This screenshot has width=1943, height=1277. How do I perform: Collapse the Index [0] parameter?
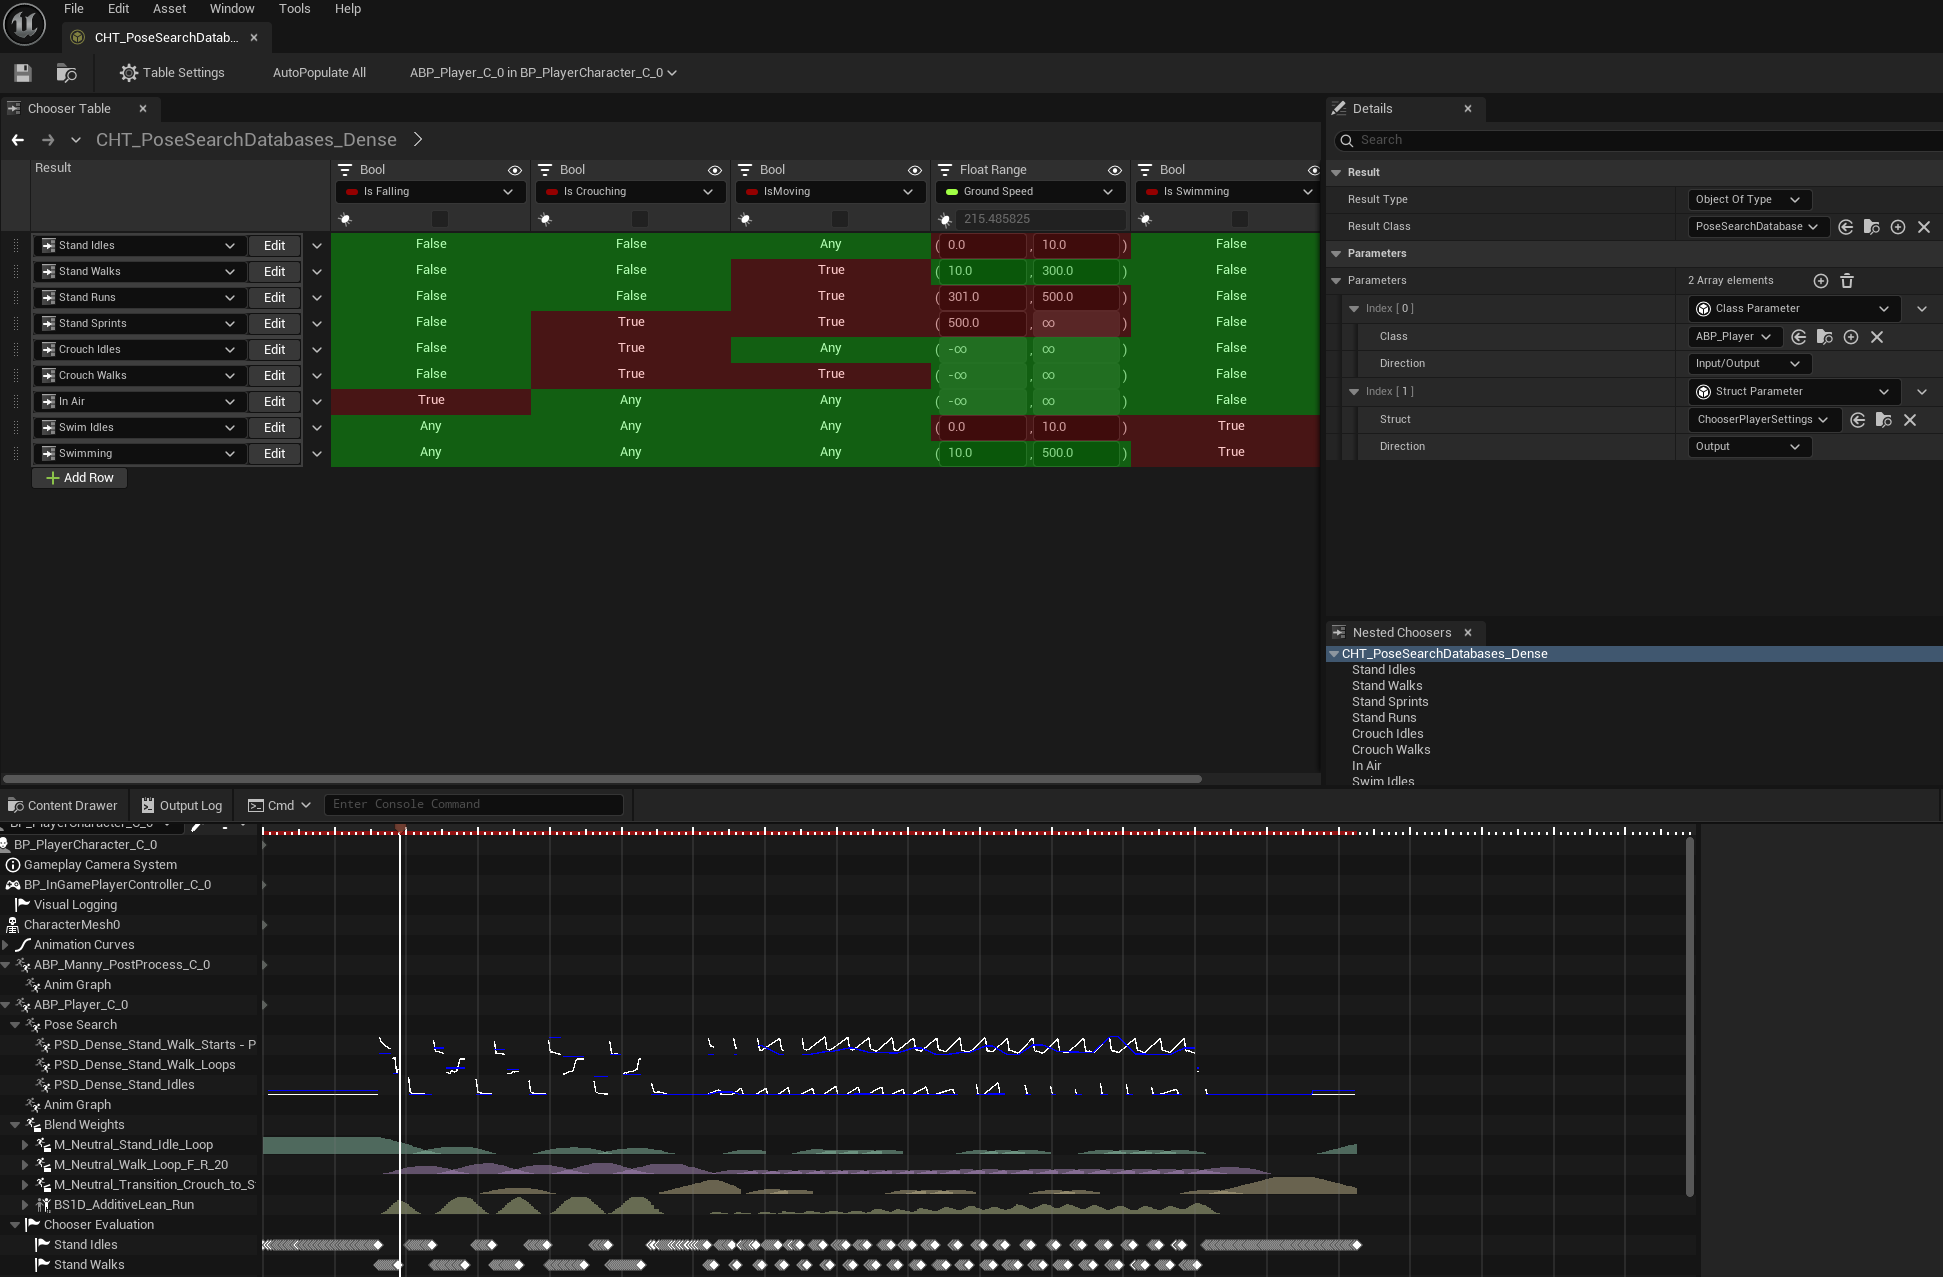coord(1354,309)
